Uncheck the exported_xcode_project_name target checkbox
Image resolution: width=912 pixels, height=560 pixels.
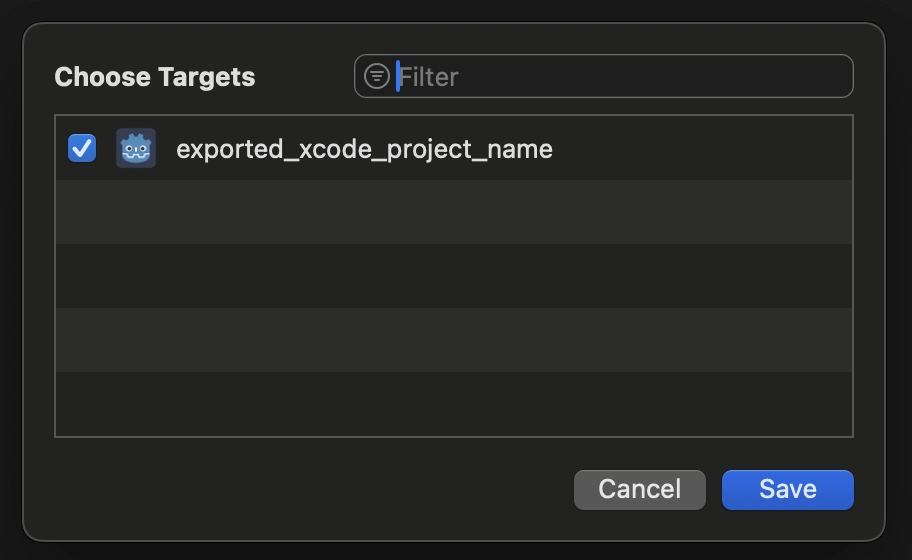click(x=82, y=149)
